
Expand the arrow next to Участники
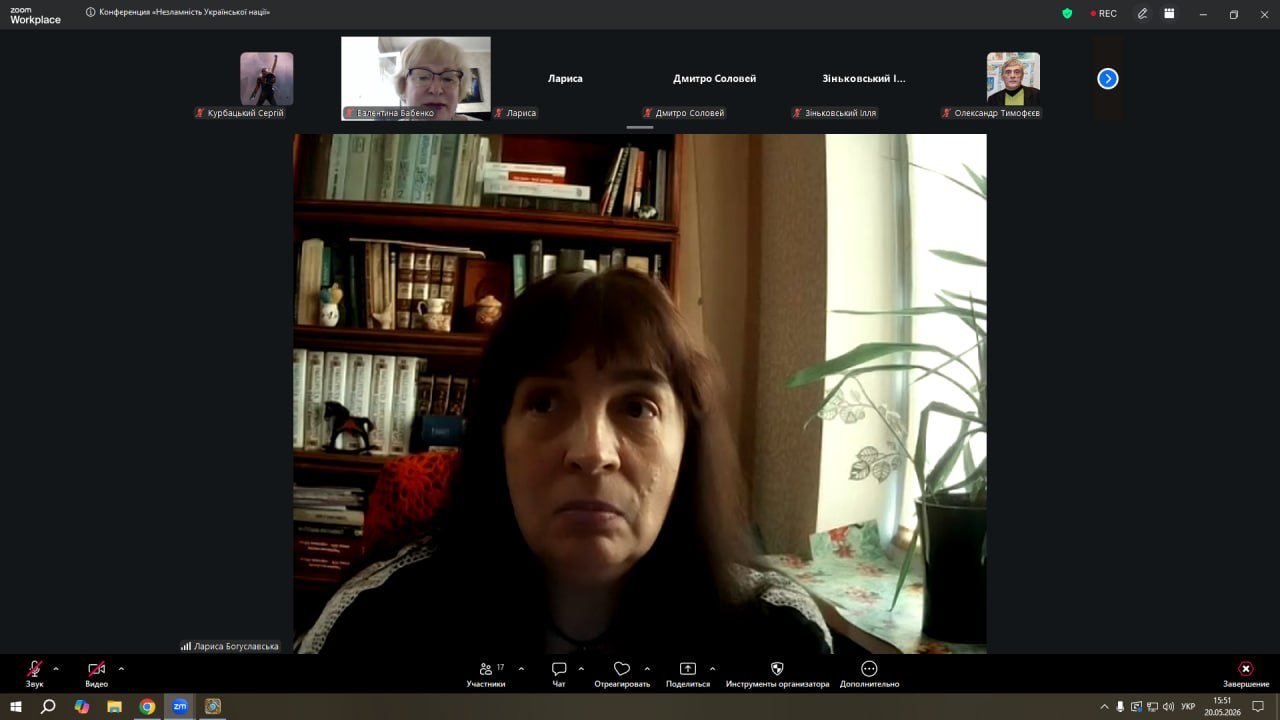521,669
